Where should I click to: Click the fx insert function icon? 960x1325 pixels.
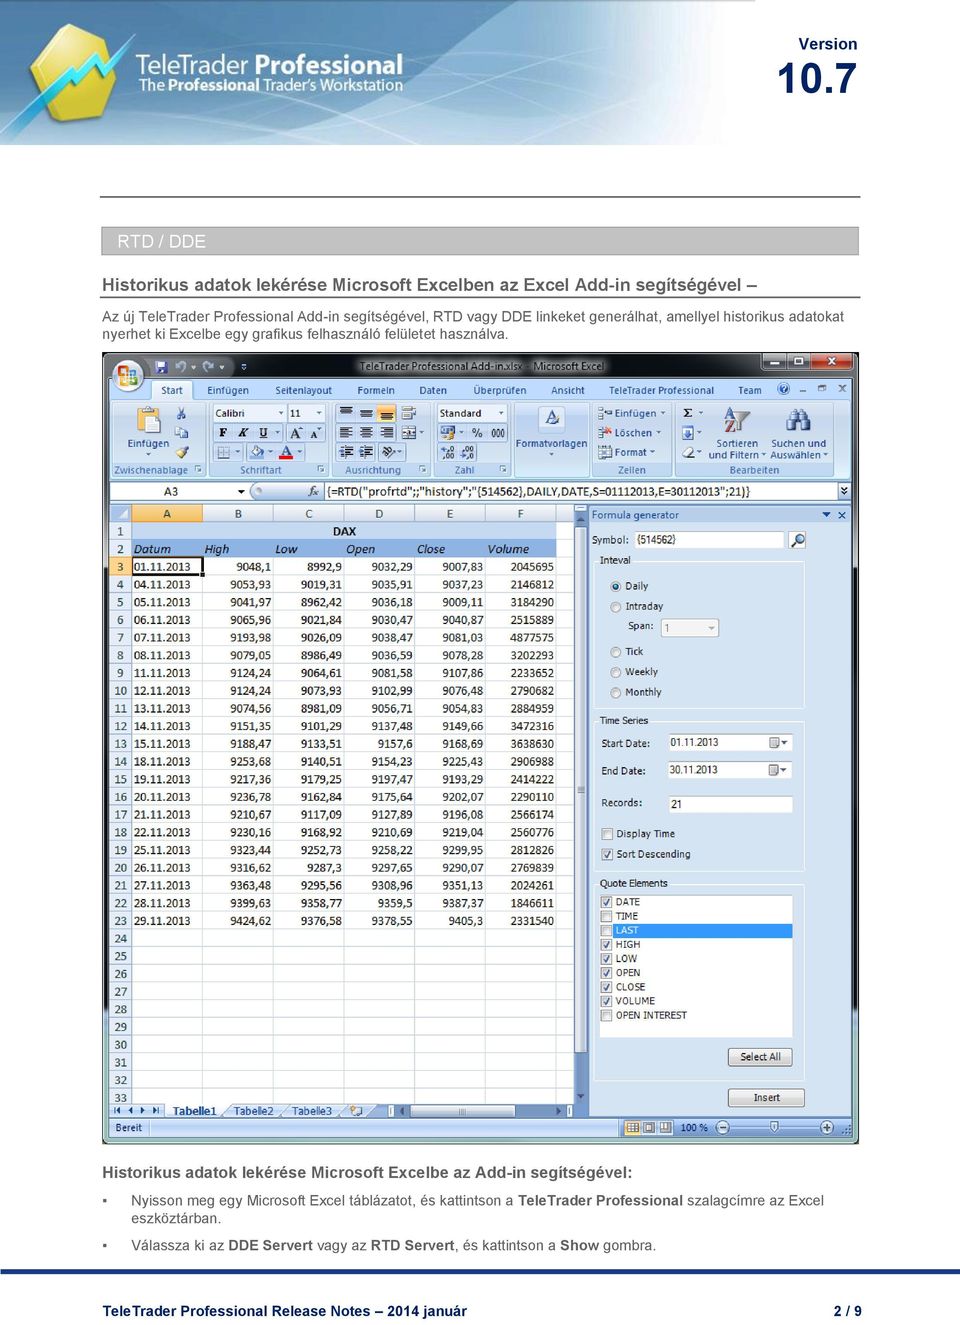(313, 491)
